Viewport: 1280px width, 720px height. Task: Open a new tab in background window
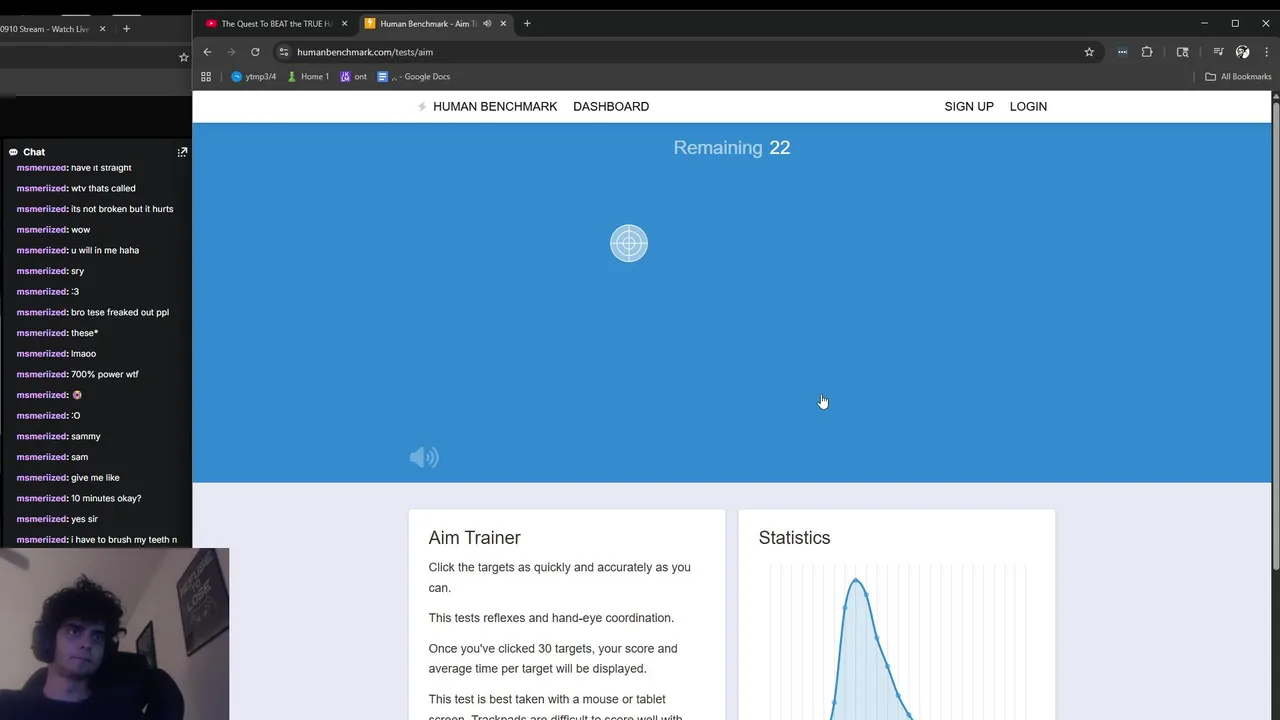point(126,29)
